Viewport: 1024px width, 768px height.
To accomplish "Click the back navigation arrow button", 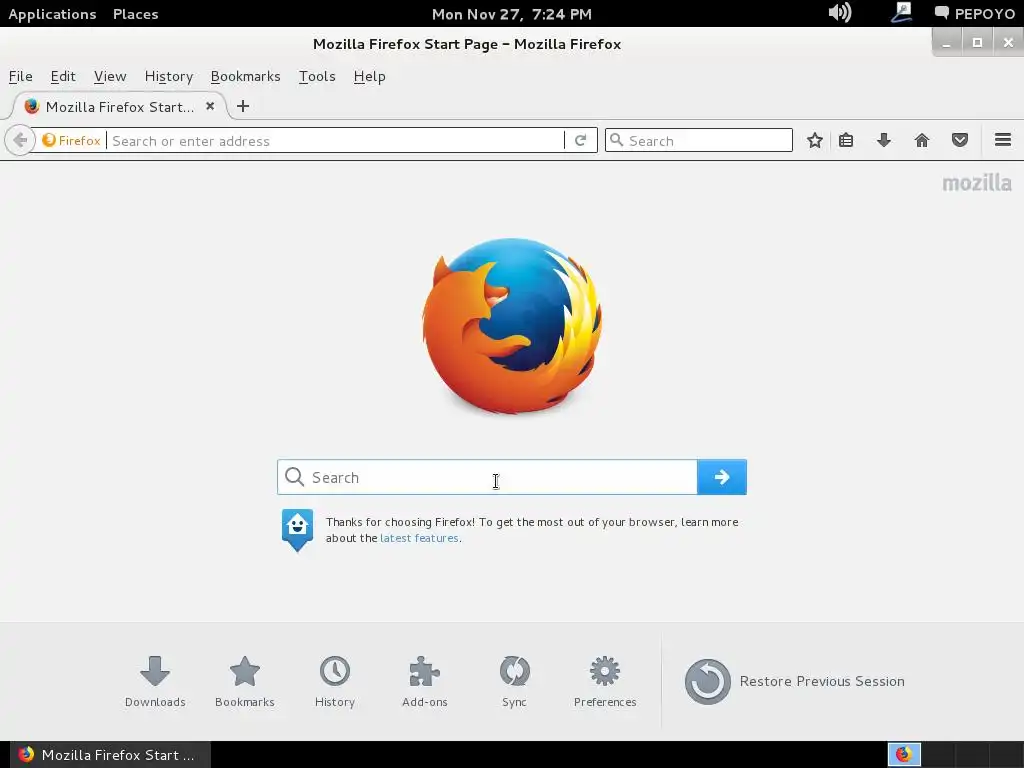I will pyautogui.click(x=20, y=140).
